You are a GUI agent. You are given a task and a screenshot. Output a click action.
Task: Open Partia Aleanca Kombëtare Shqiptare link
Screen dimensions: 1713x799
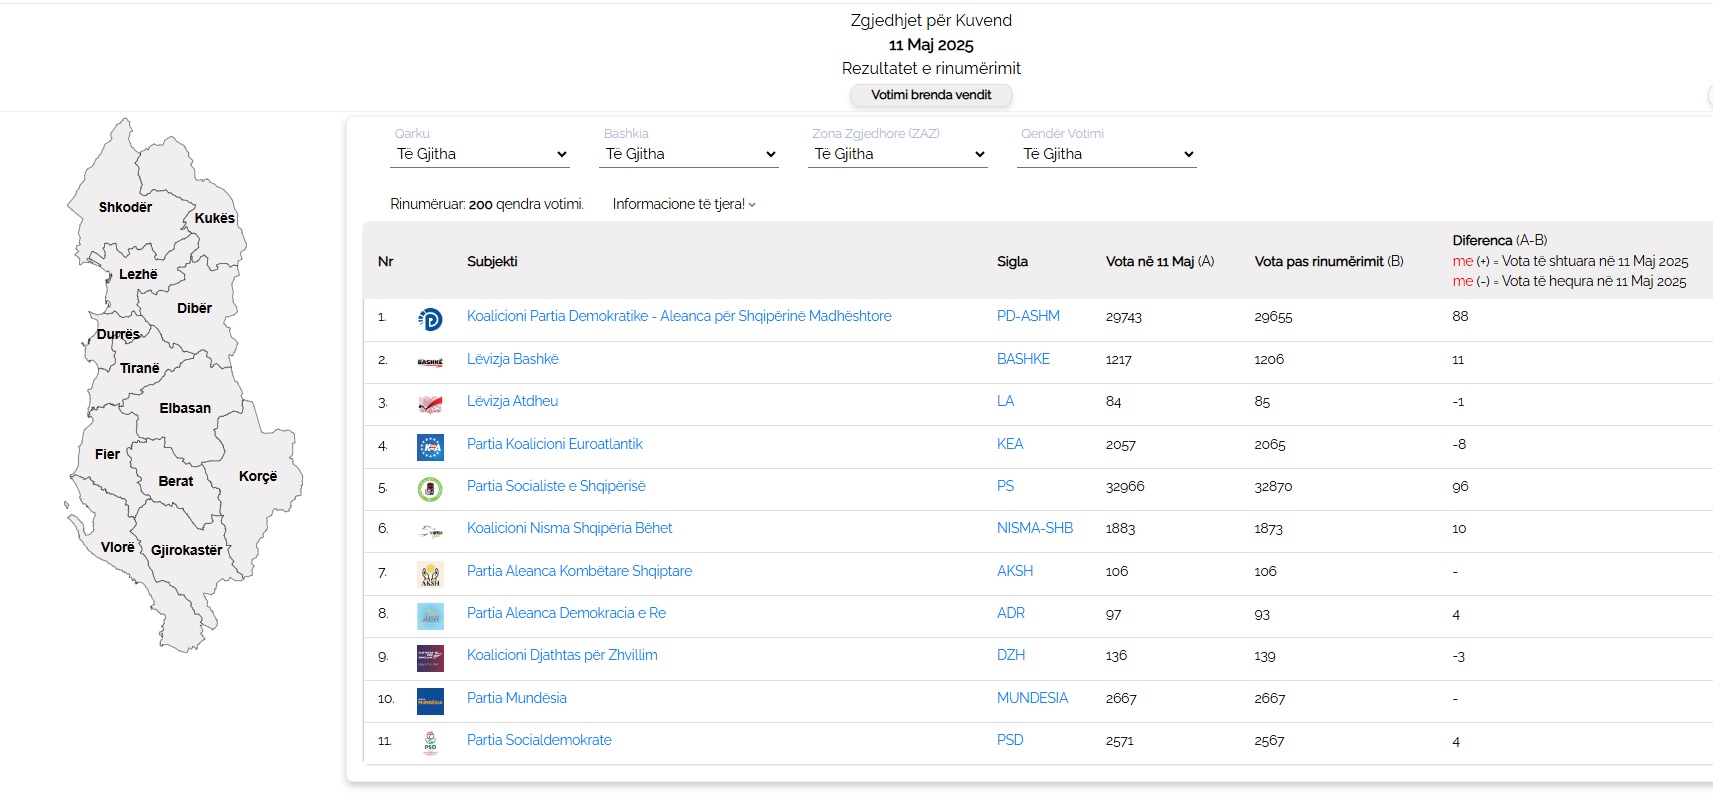[x=579, y=571]
